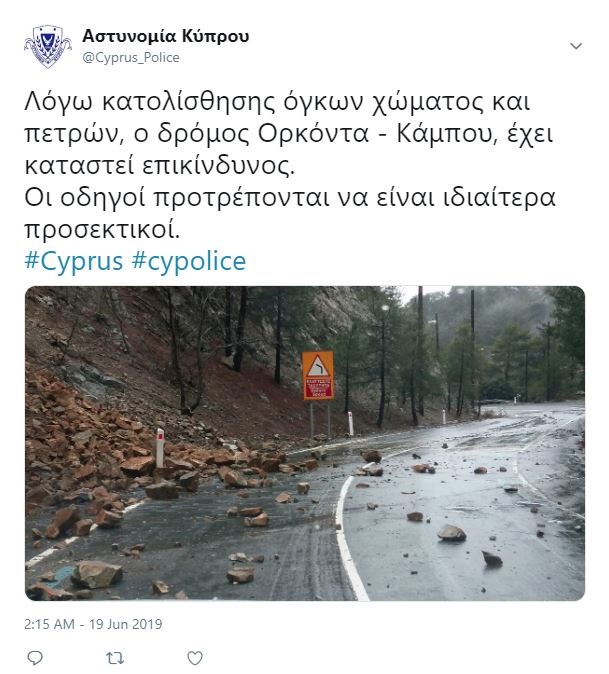Click the reply speech bubble icon
609x674 pixels.
[35, 658]
